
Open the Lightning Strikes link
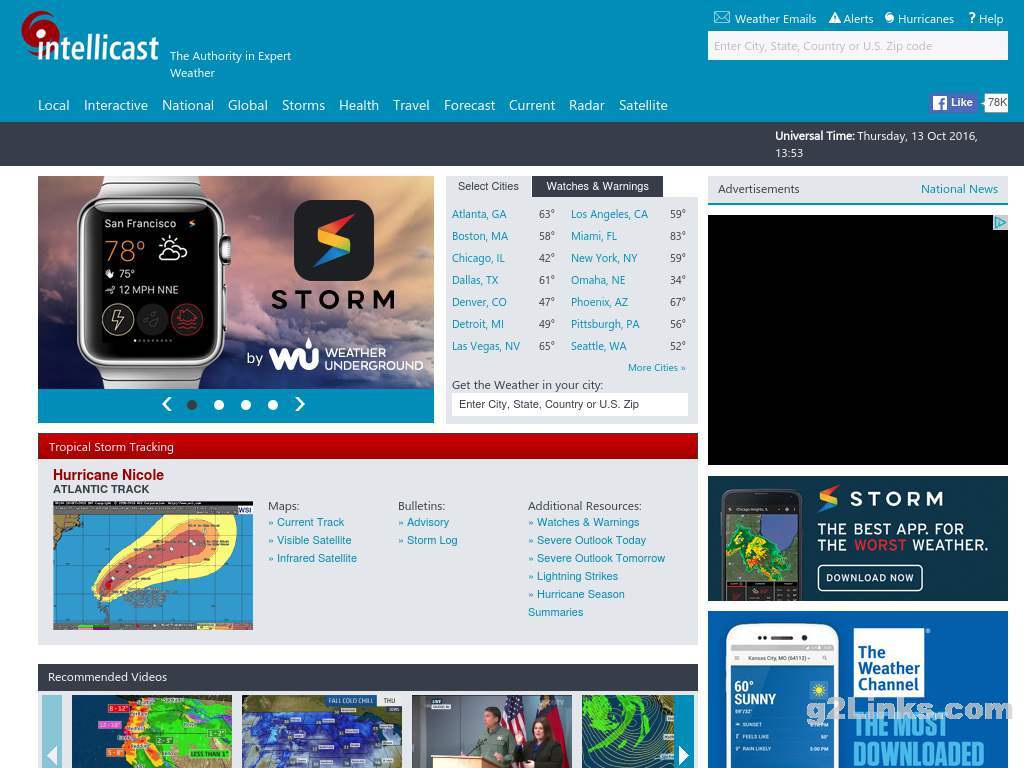click(577, 576)
